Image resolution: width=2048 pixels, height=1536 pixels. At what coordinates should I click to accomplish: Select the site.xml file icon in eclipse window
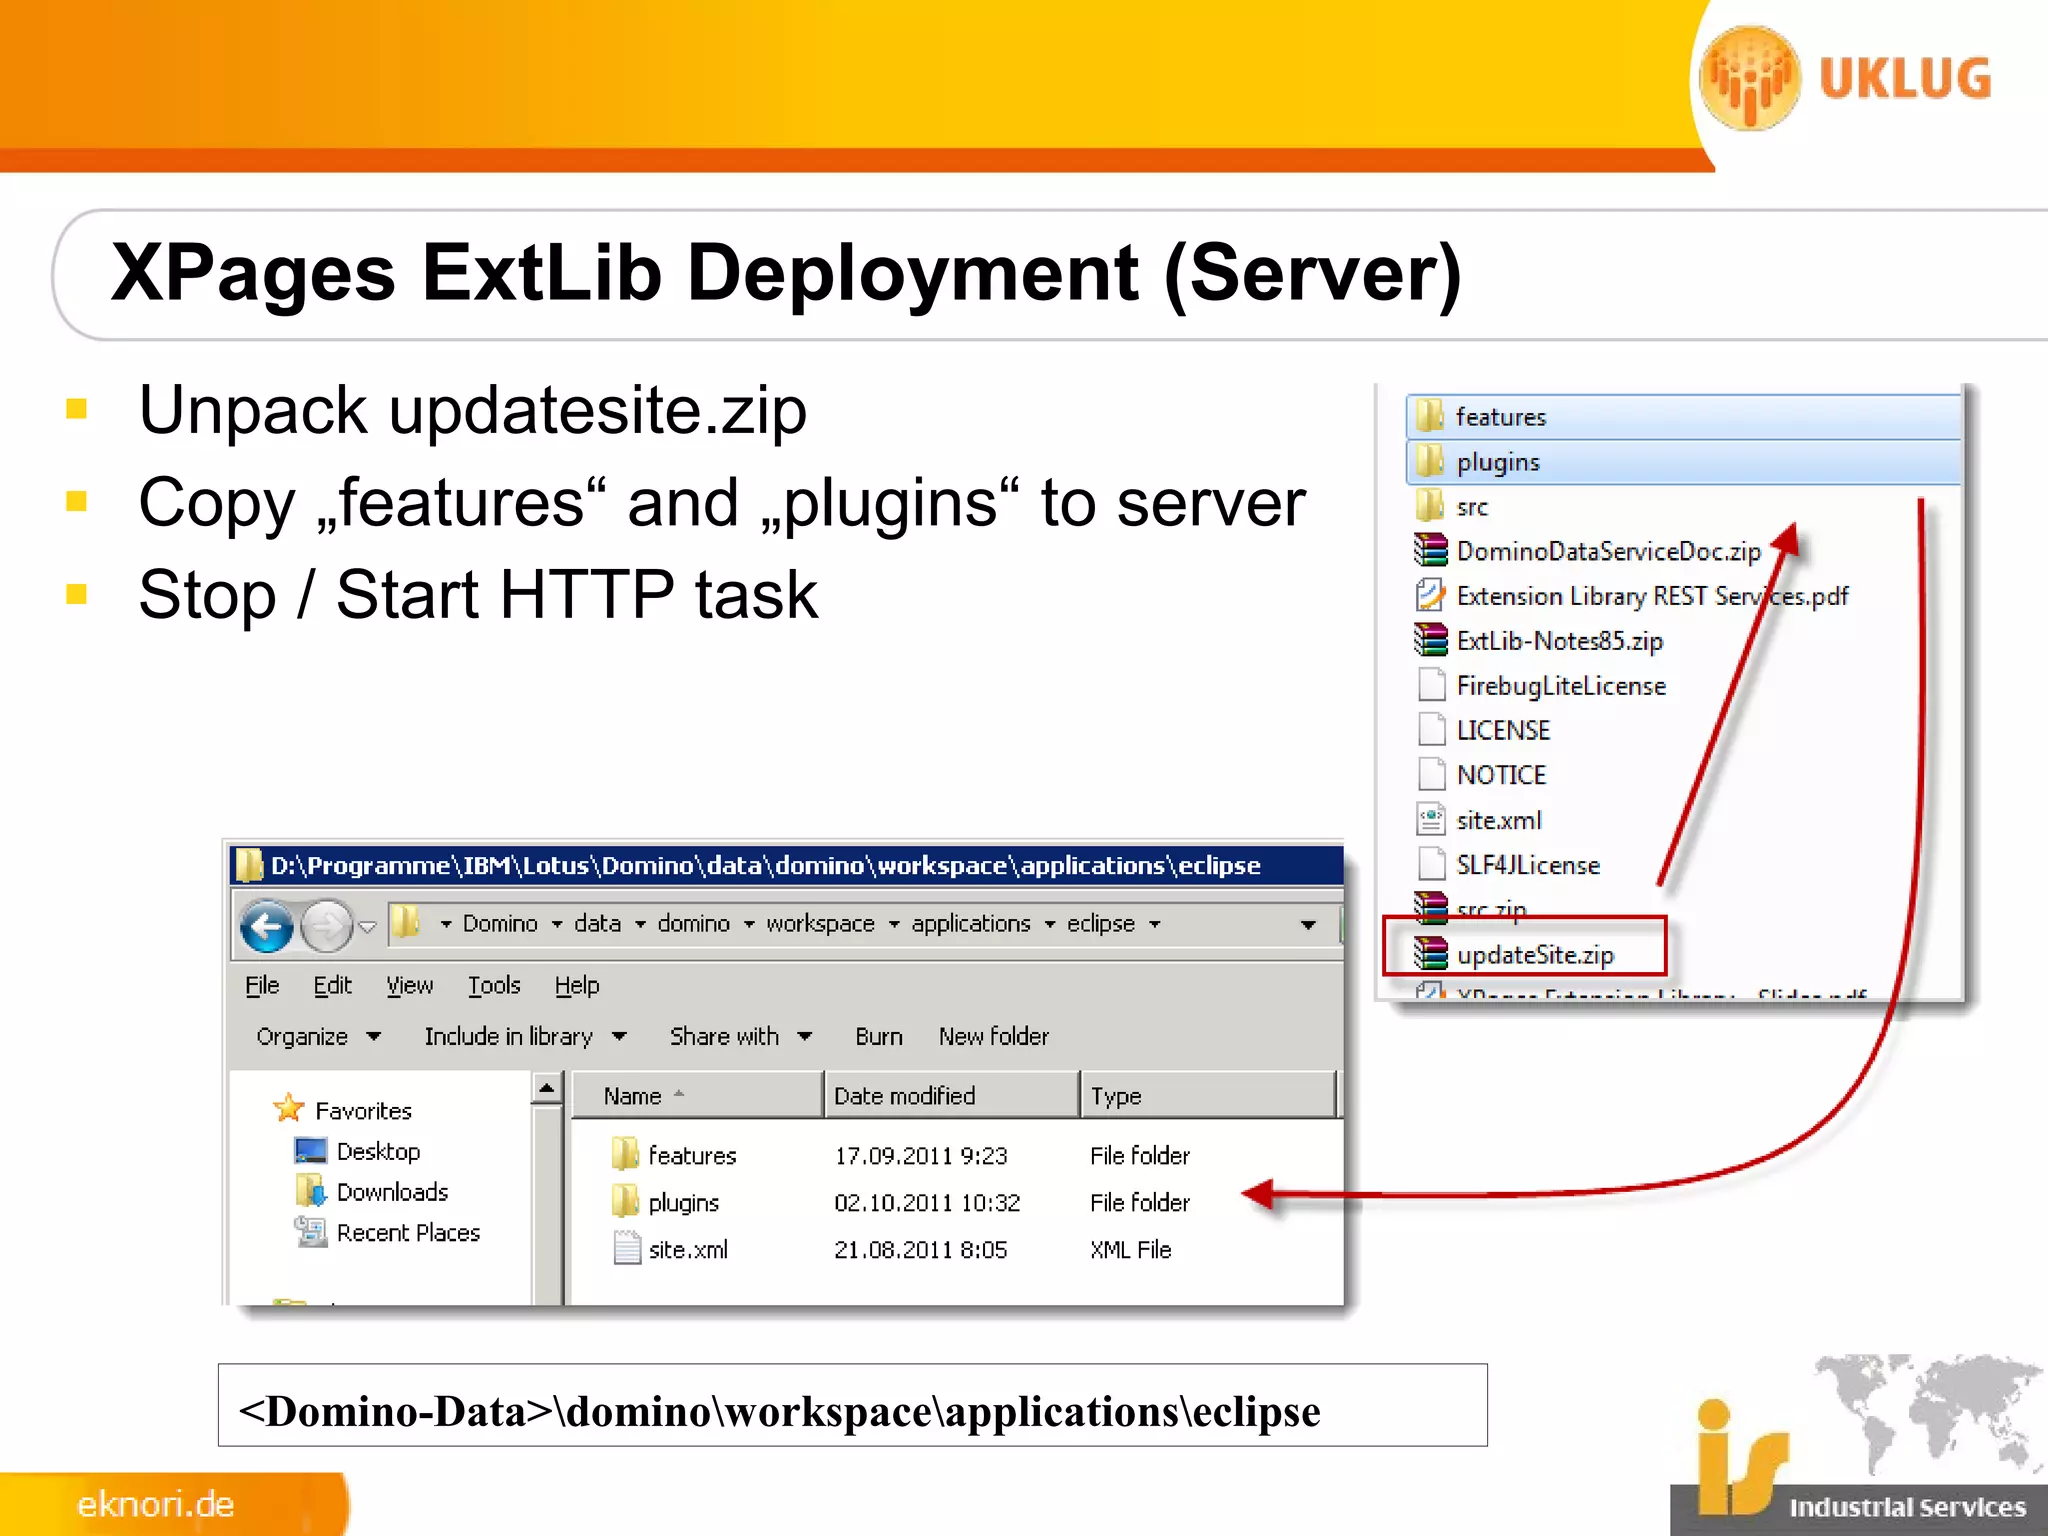pyautogui.click(x=627, y=1249)
